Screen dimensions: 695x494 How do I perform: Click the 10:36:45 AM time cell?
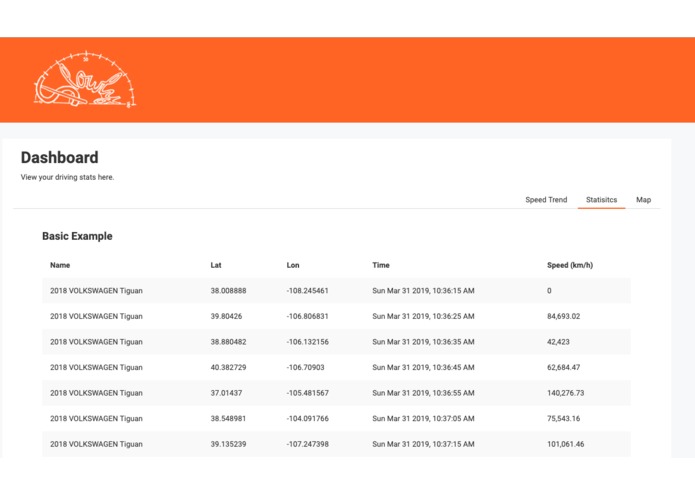point(423,367)
